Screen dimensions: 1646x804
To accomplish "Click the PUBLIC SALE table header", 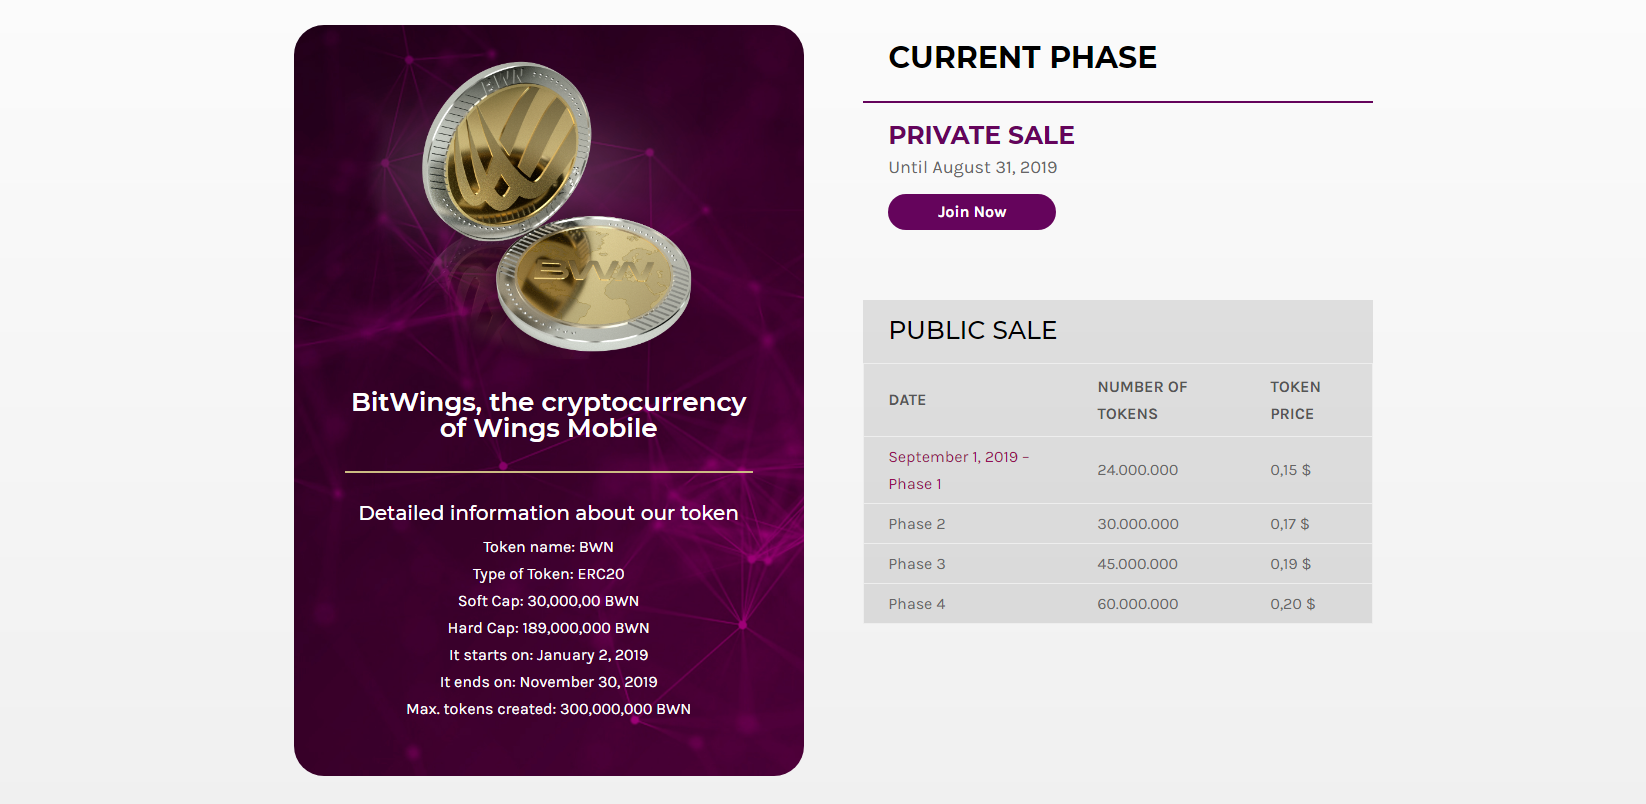I will pos(972,330).
